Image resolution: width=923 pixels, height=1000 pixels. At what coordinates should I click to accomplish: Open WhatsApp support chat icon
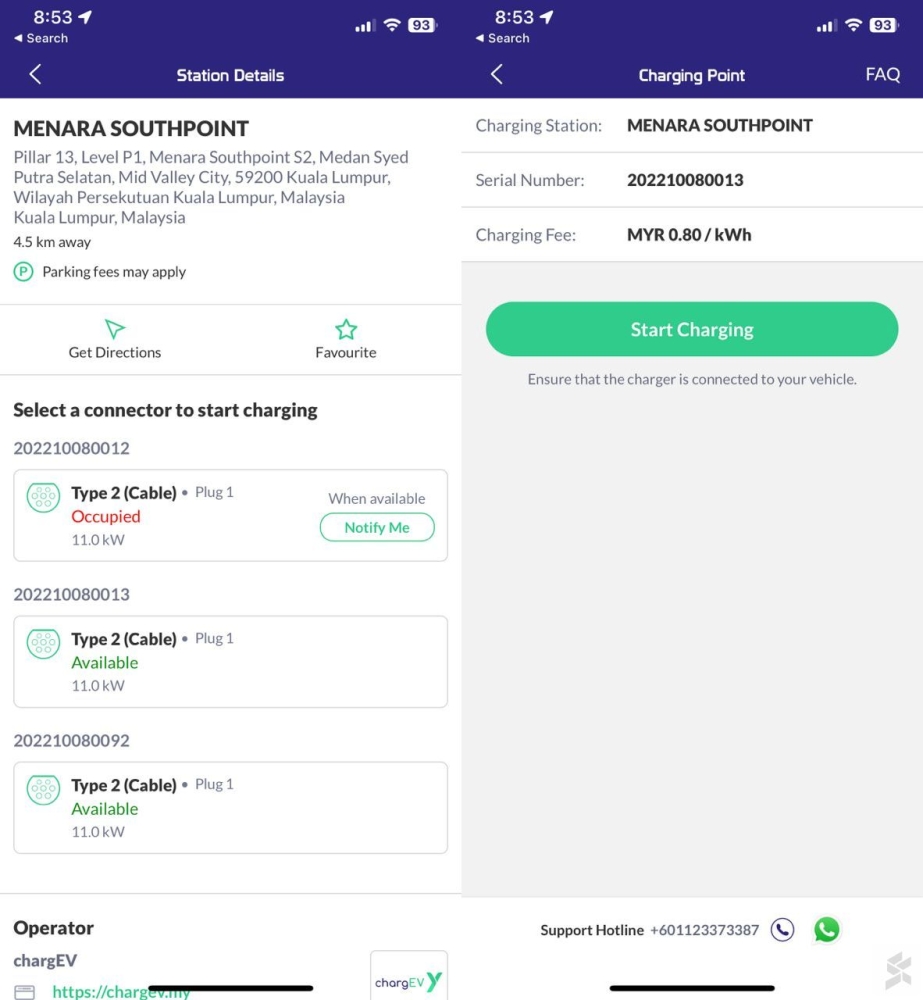tap(827, 930)
